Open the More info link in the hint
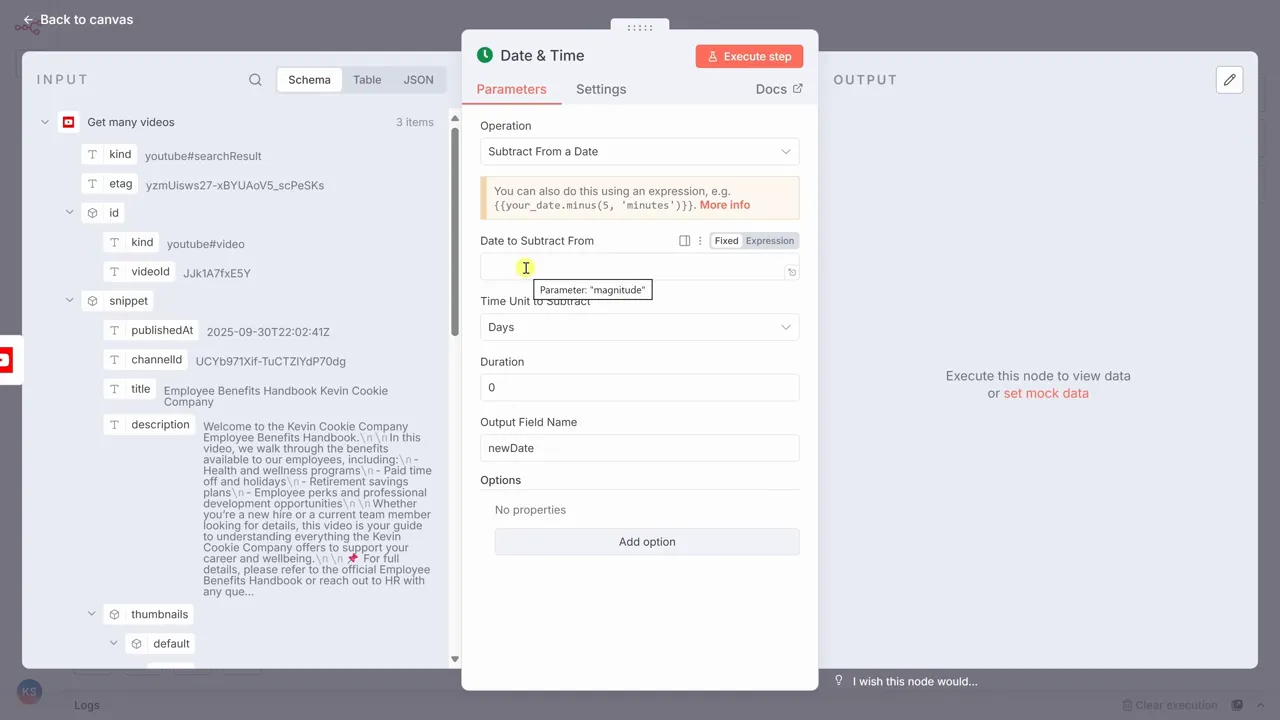 (725, 205)
